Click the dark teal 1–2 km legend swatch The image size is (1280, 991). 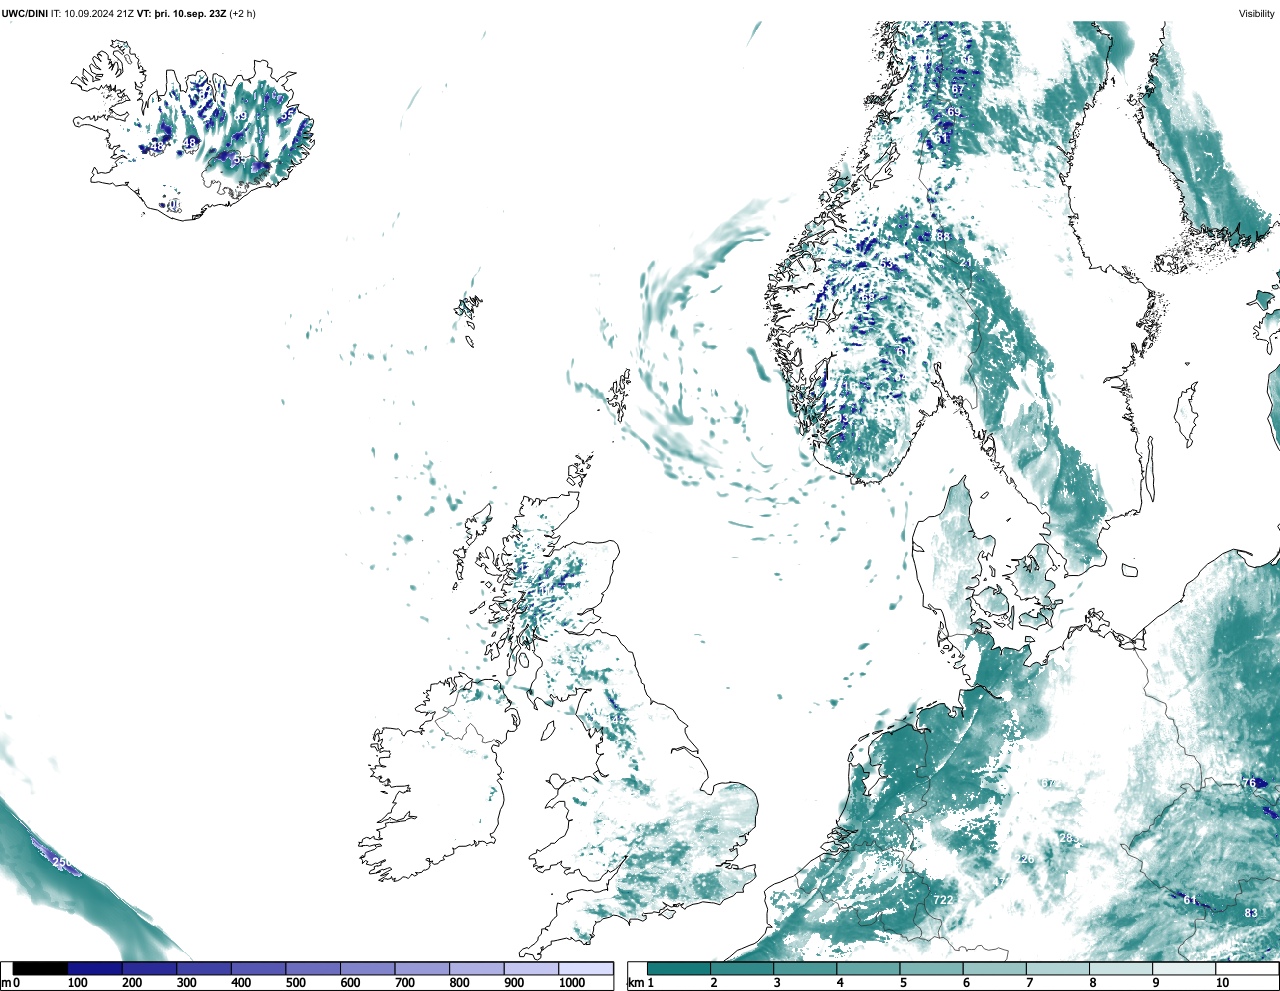[679, 968]
